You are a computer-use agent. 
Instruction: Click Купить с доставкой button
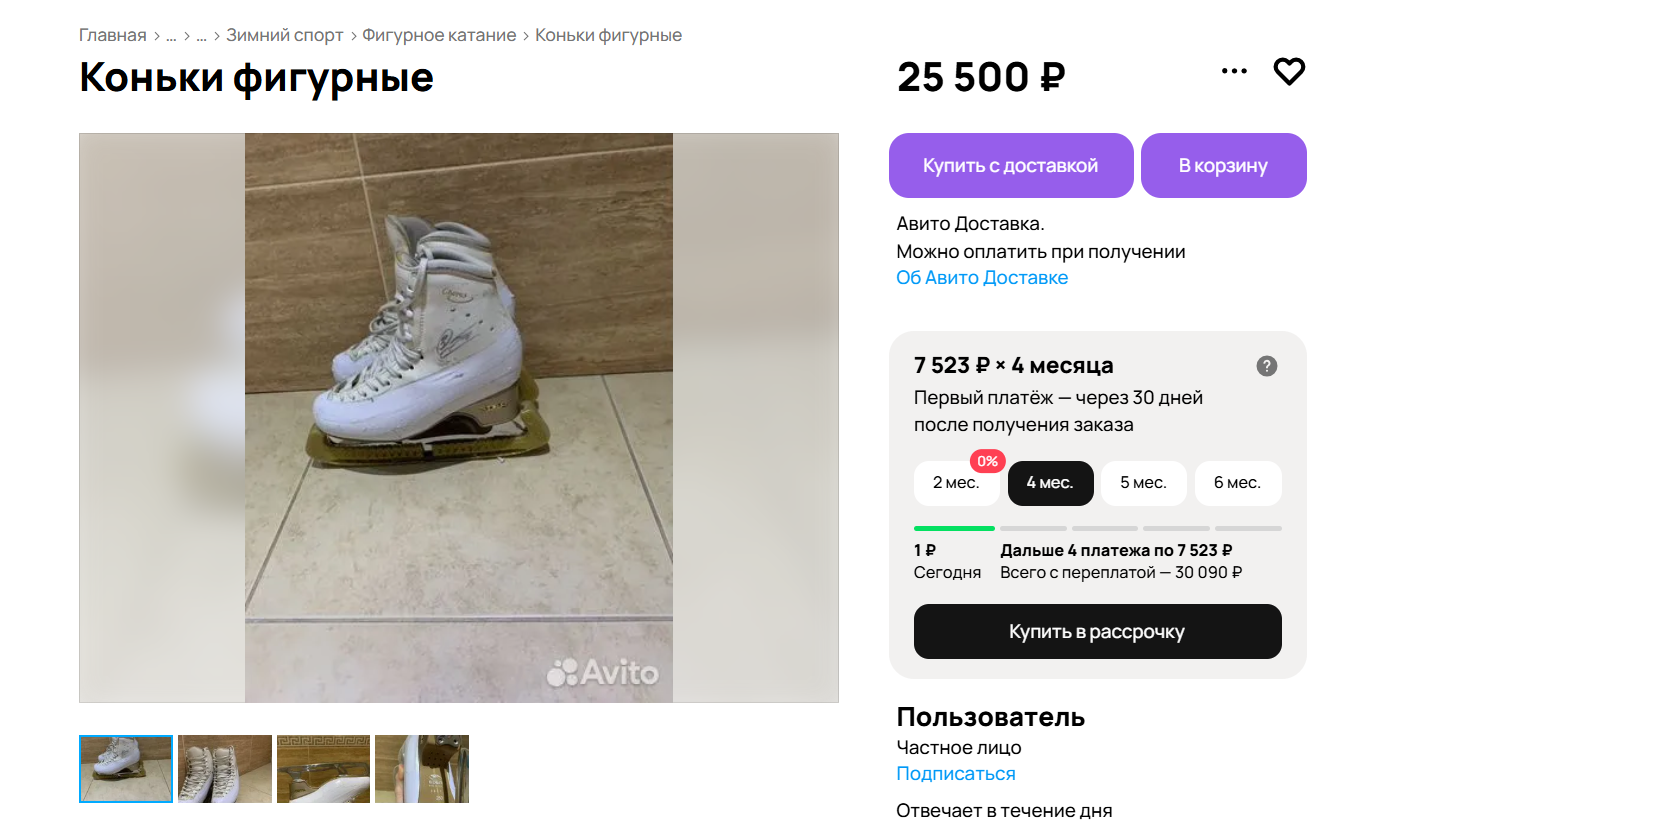pos(1010,166)
